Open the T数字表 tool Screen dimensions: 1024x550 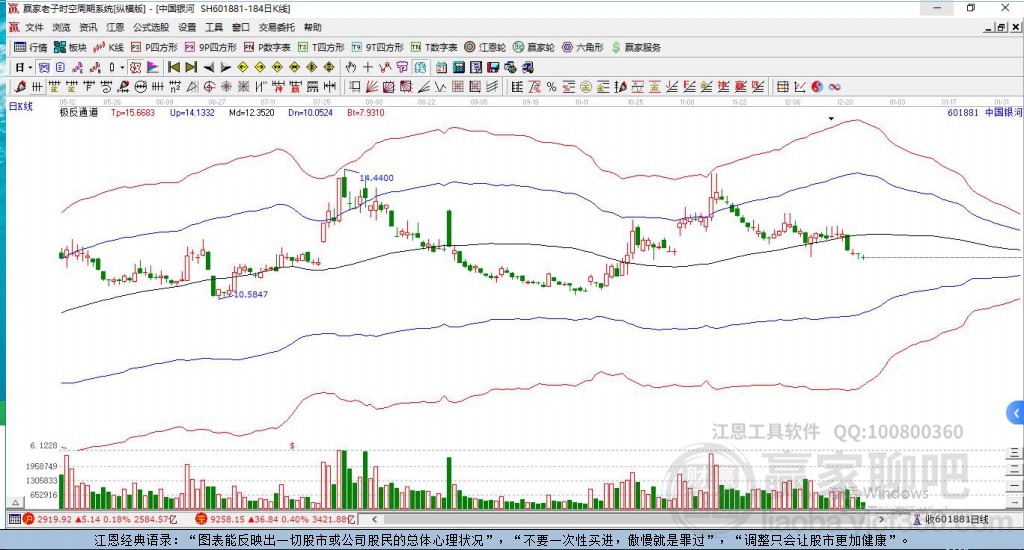click(x=434, y=47)
